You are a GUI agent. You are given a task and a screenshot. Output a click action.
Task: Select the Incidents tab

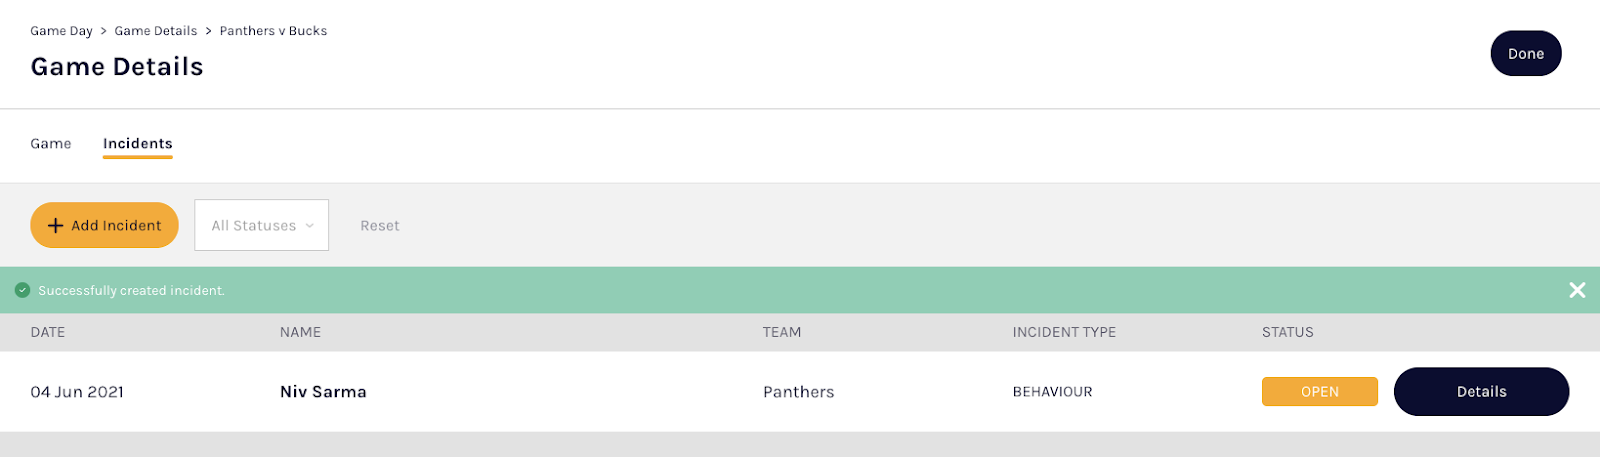[138, 144]
